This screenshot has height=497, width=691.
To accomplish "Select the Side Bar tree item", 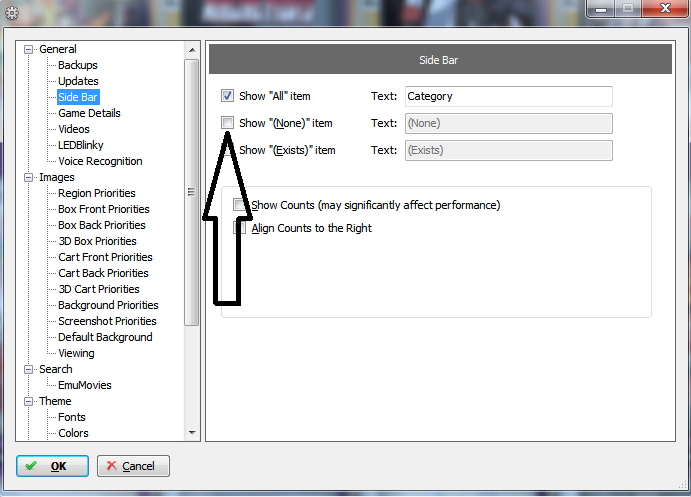I will point(78,97).
